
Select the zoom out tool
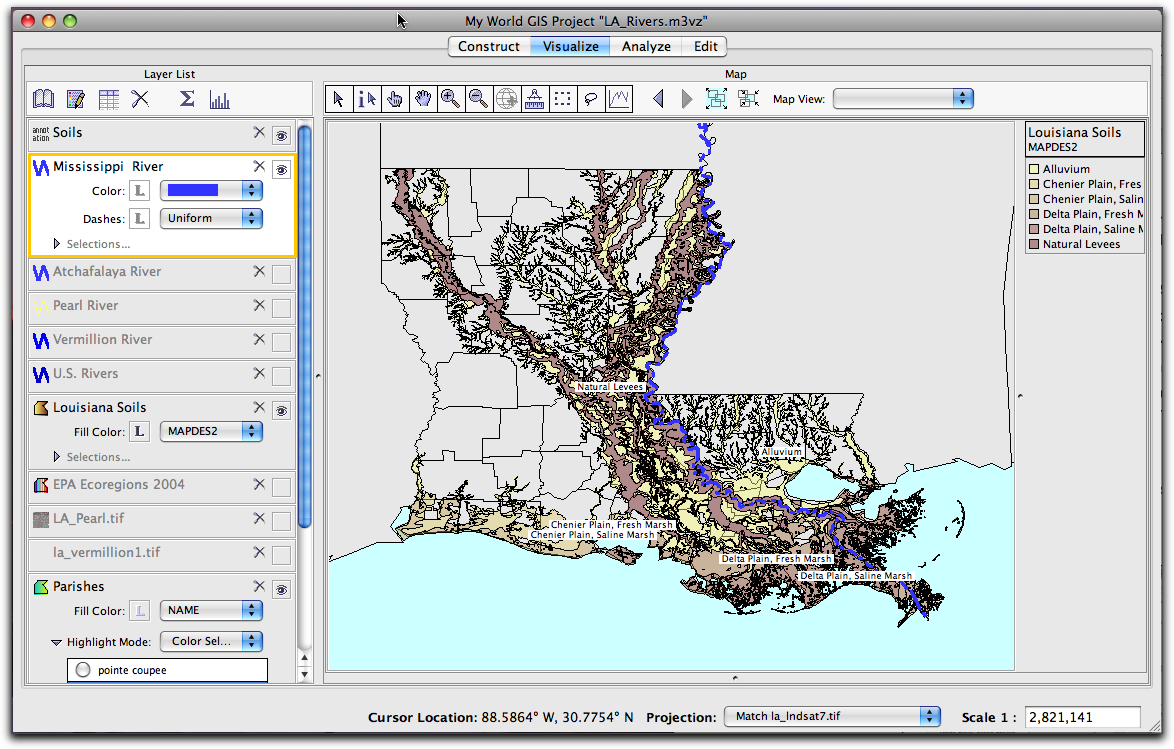[x=479, y=98]
